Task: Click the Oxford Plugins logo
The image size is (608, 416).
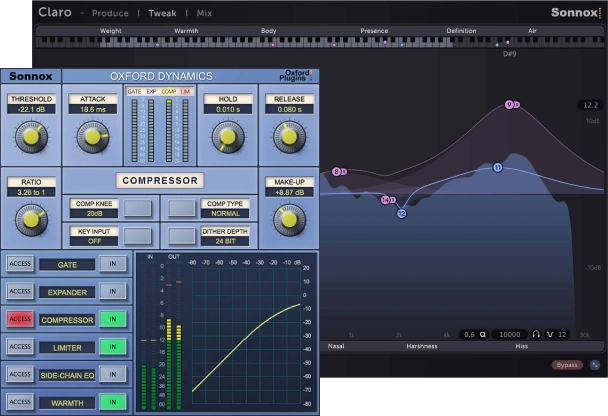Action: click(295, 76)
